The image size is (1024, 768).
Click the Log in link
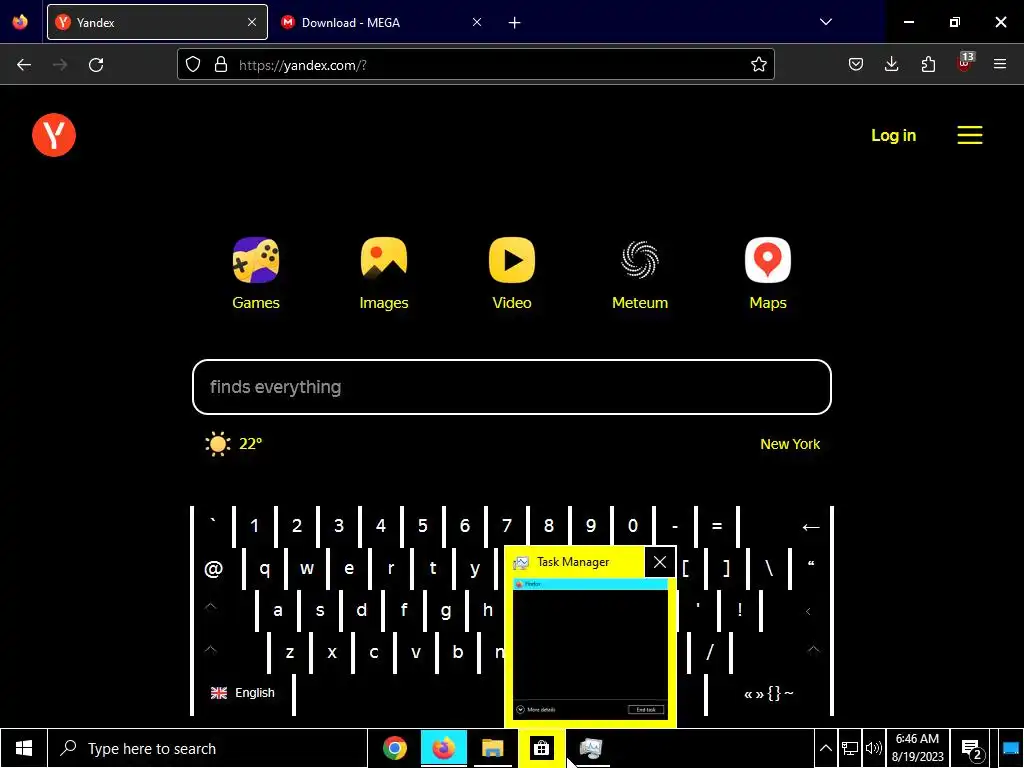coord(893,135)
